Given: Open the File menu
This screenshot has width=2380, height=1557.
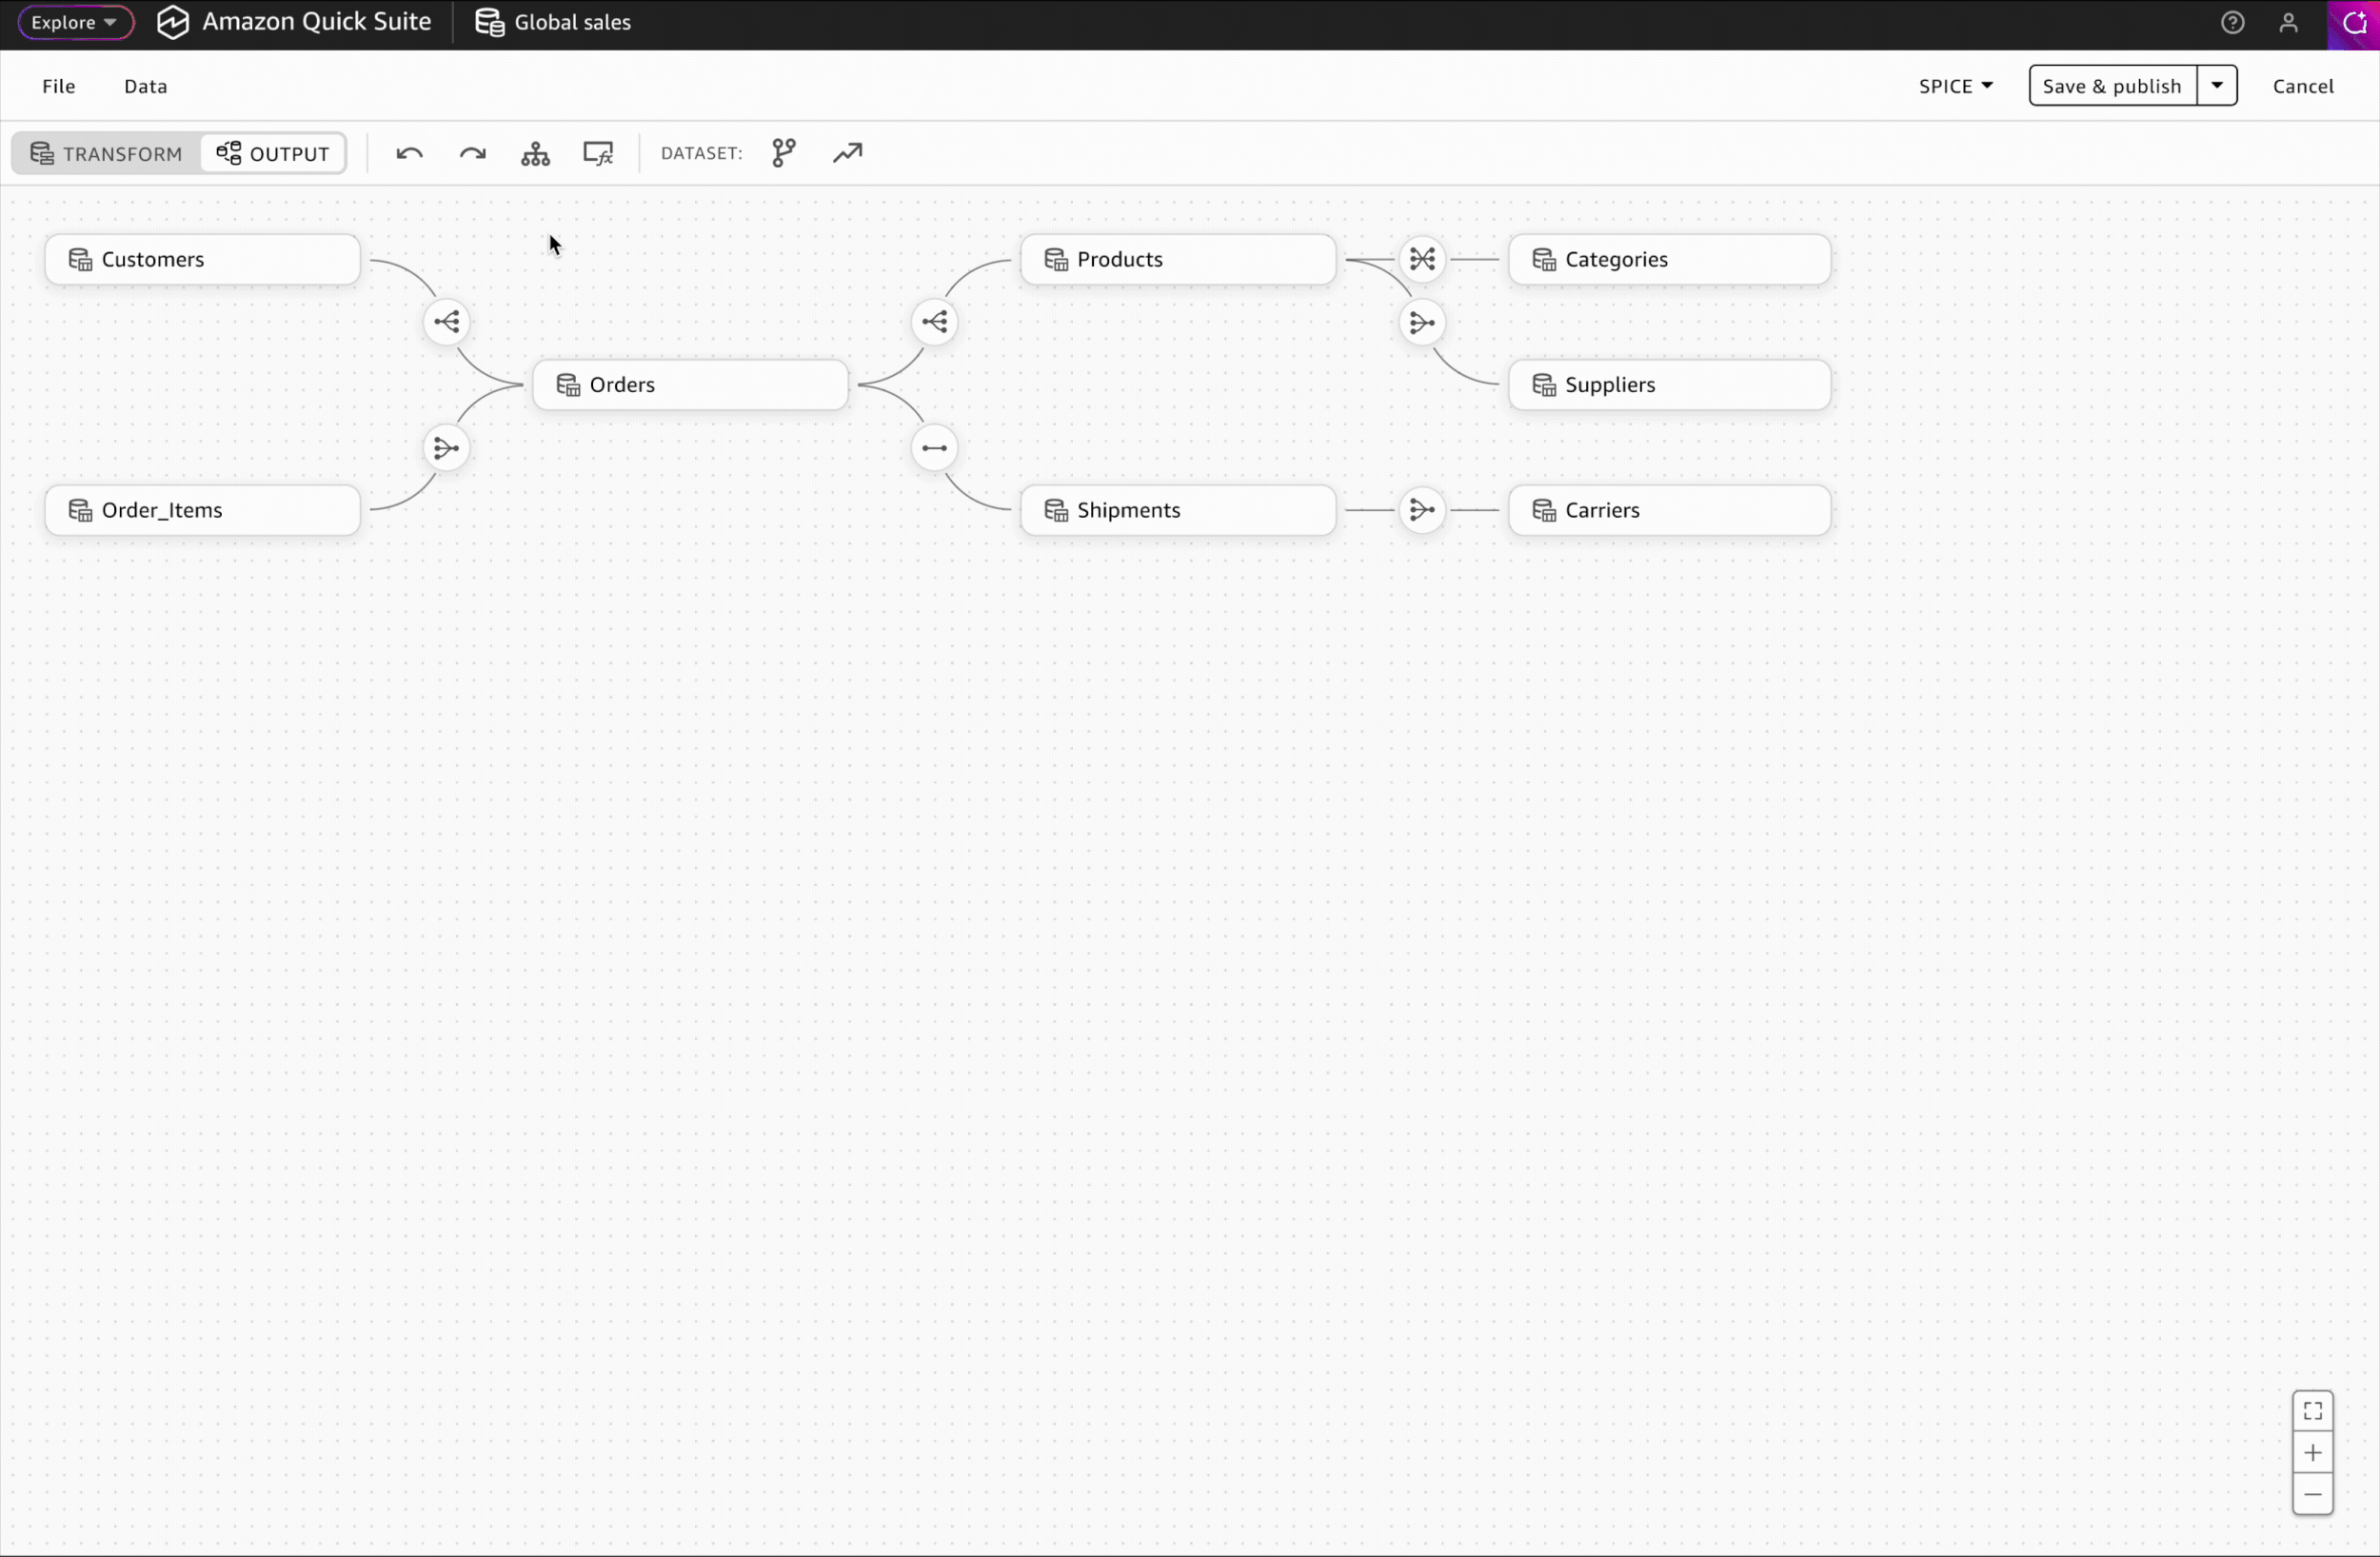Looking at the screenshot, I should click(x=59, y=86).
